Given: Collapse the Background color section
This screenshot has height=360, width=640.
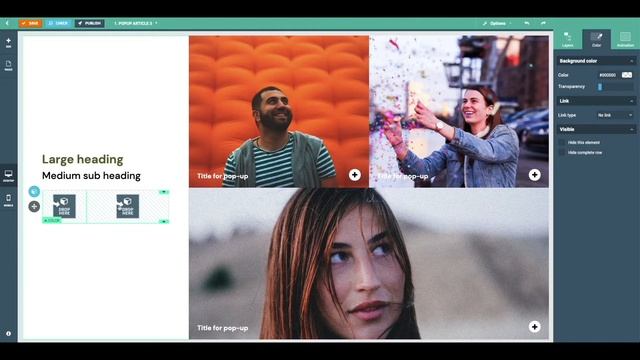Looking at the screenshot, I should pyautogui.click(x=596, y=61).
